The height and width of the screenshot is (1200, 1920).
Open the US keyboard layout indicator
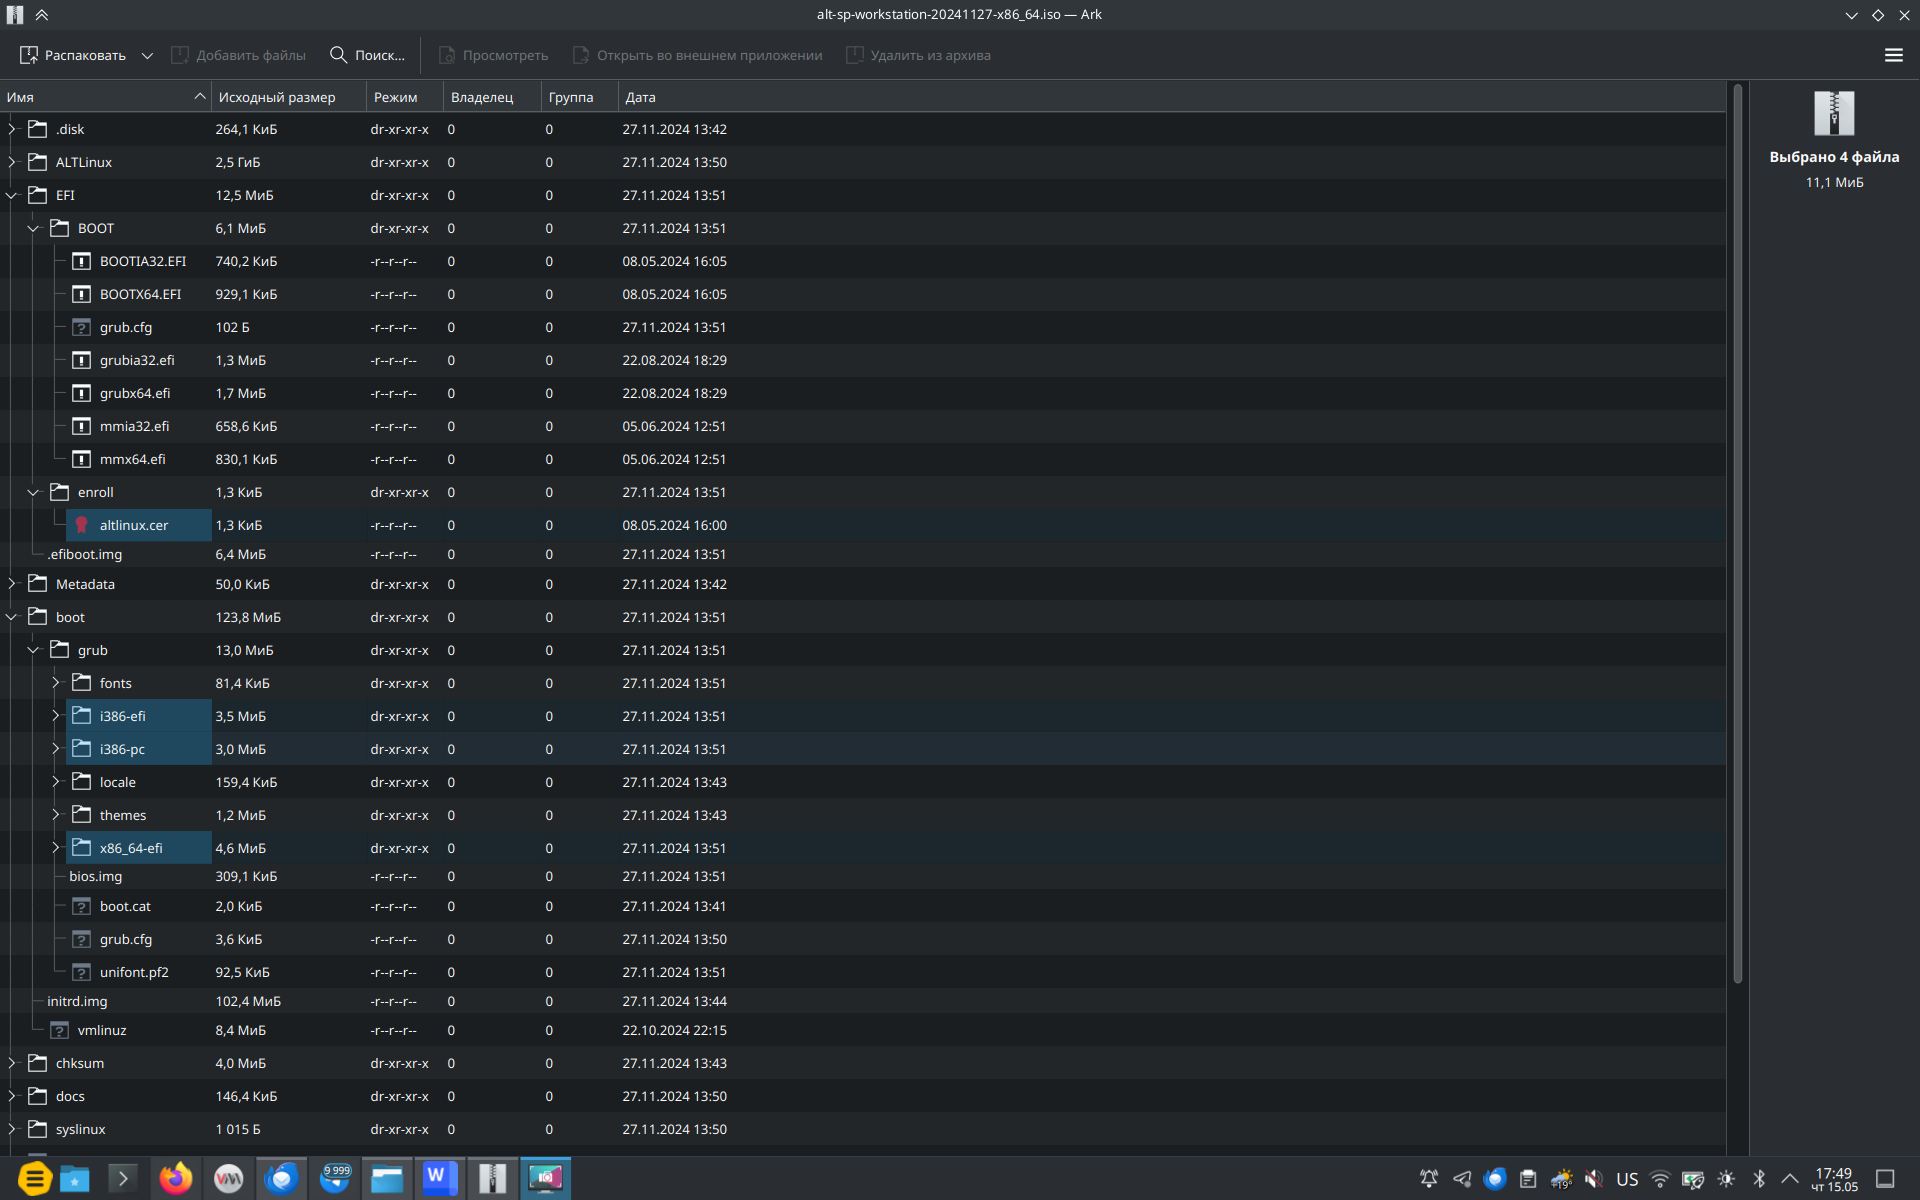click(1627, 1179)
